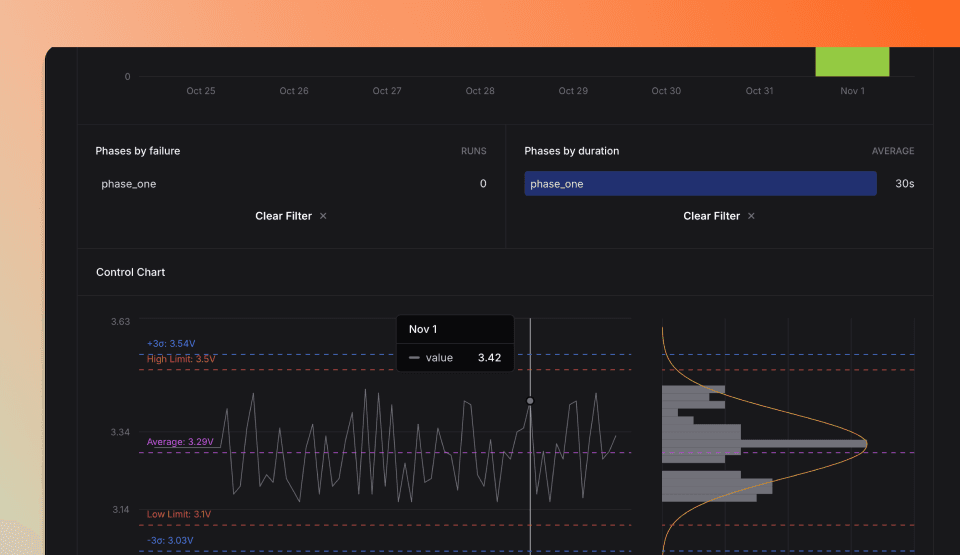Click the green Nov 1 bar
The width and height of the screenshot is (960, 555).
click(852, 61)
